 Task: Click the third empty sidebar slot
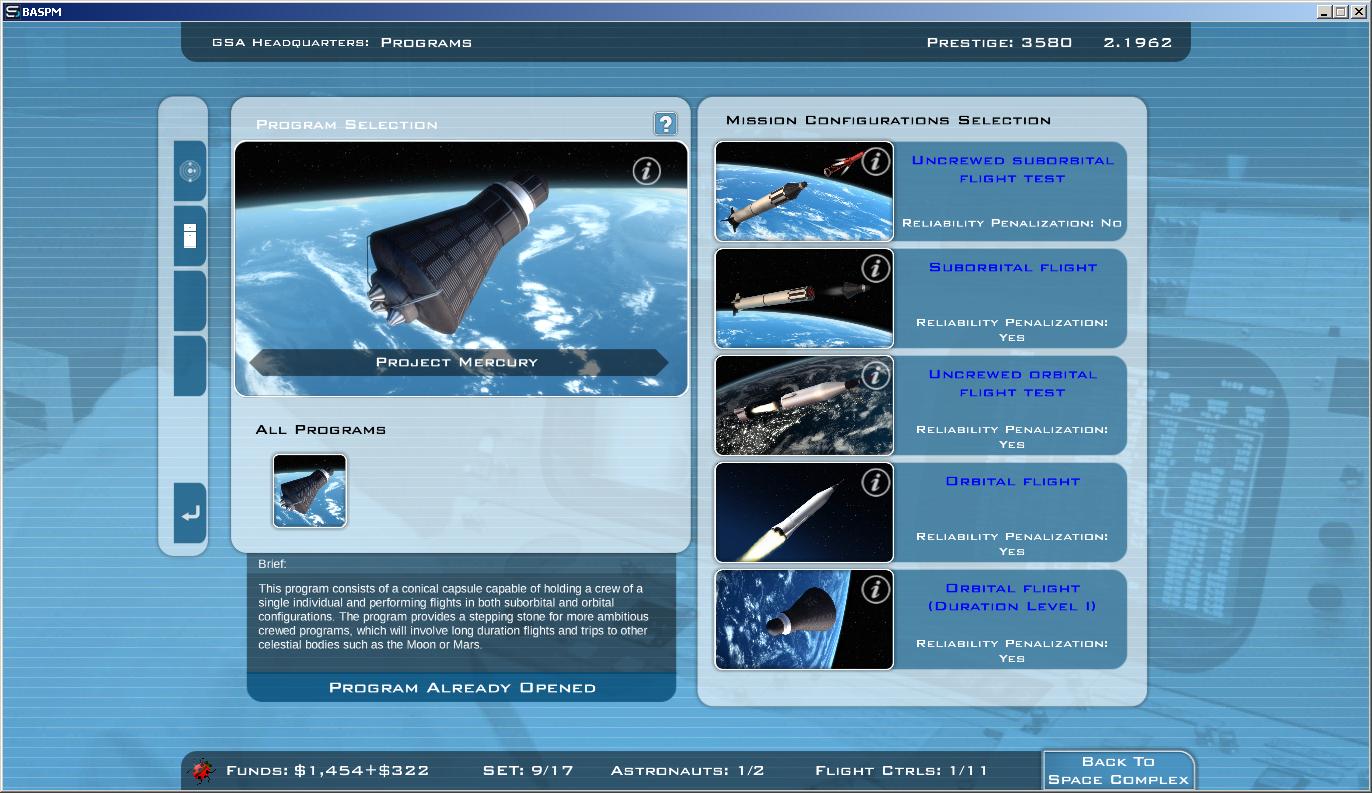[x=190, y=301]
